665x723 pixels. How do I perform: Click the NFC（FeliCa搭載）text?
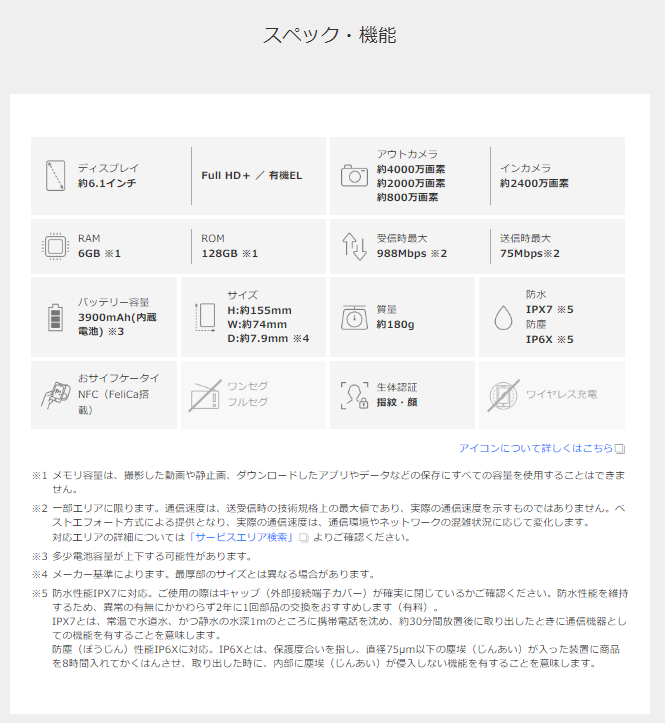click(113, 402)
